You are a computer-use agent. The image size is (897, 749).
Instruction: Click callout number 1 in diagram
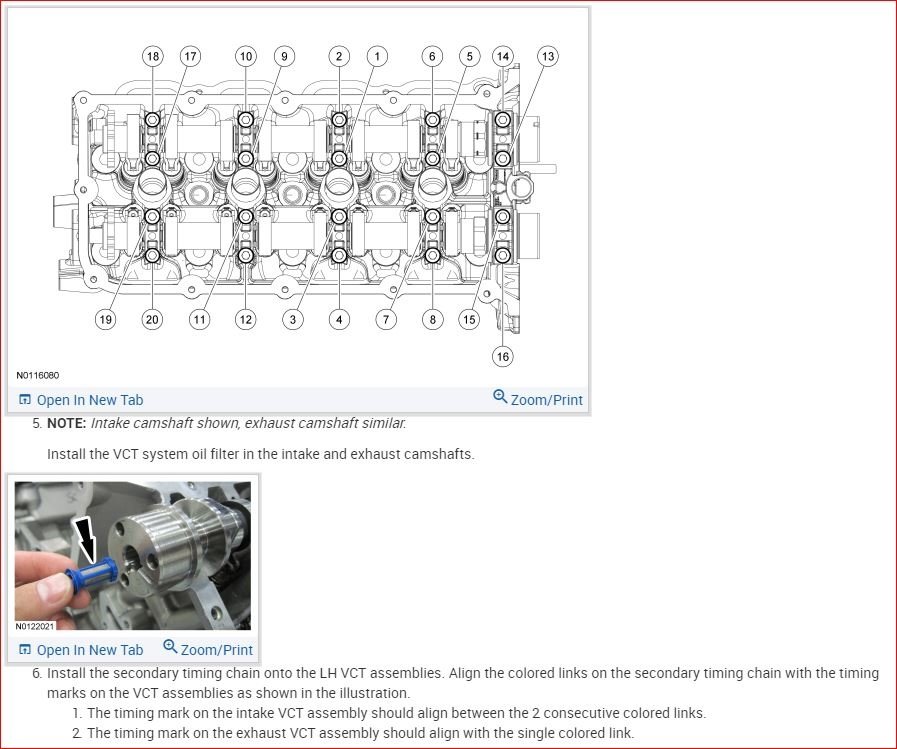(377, 56)
